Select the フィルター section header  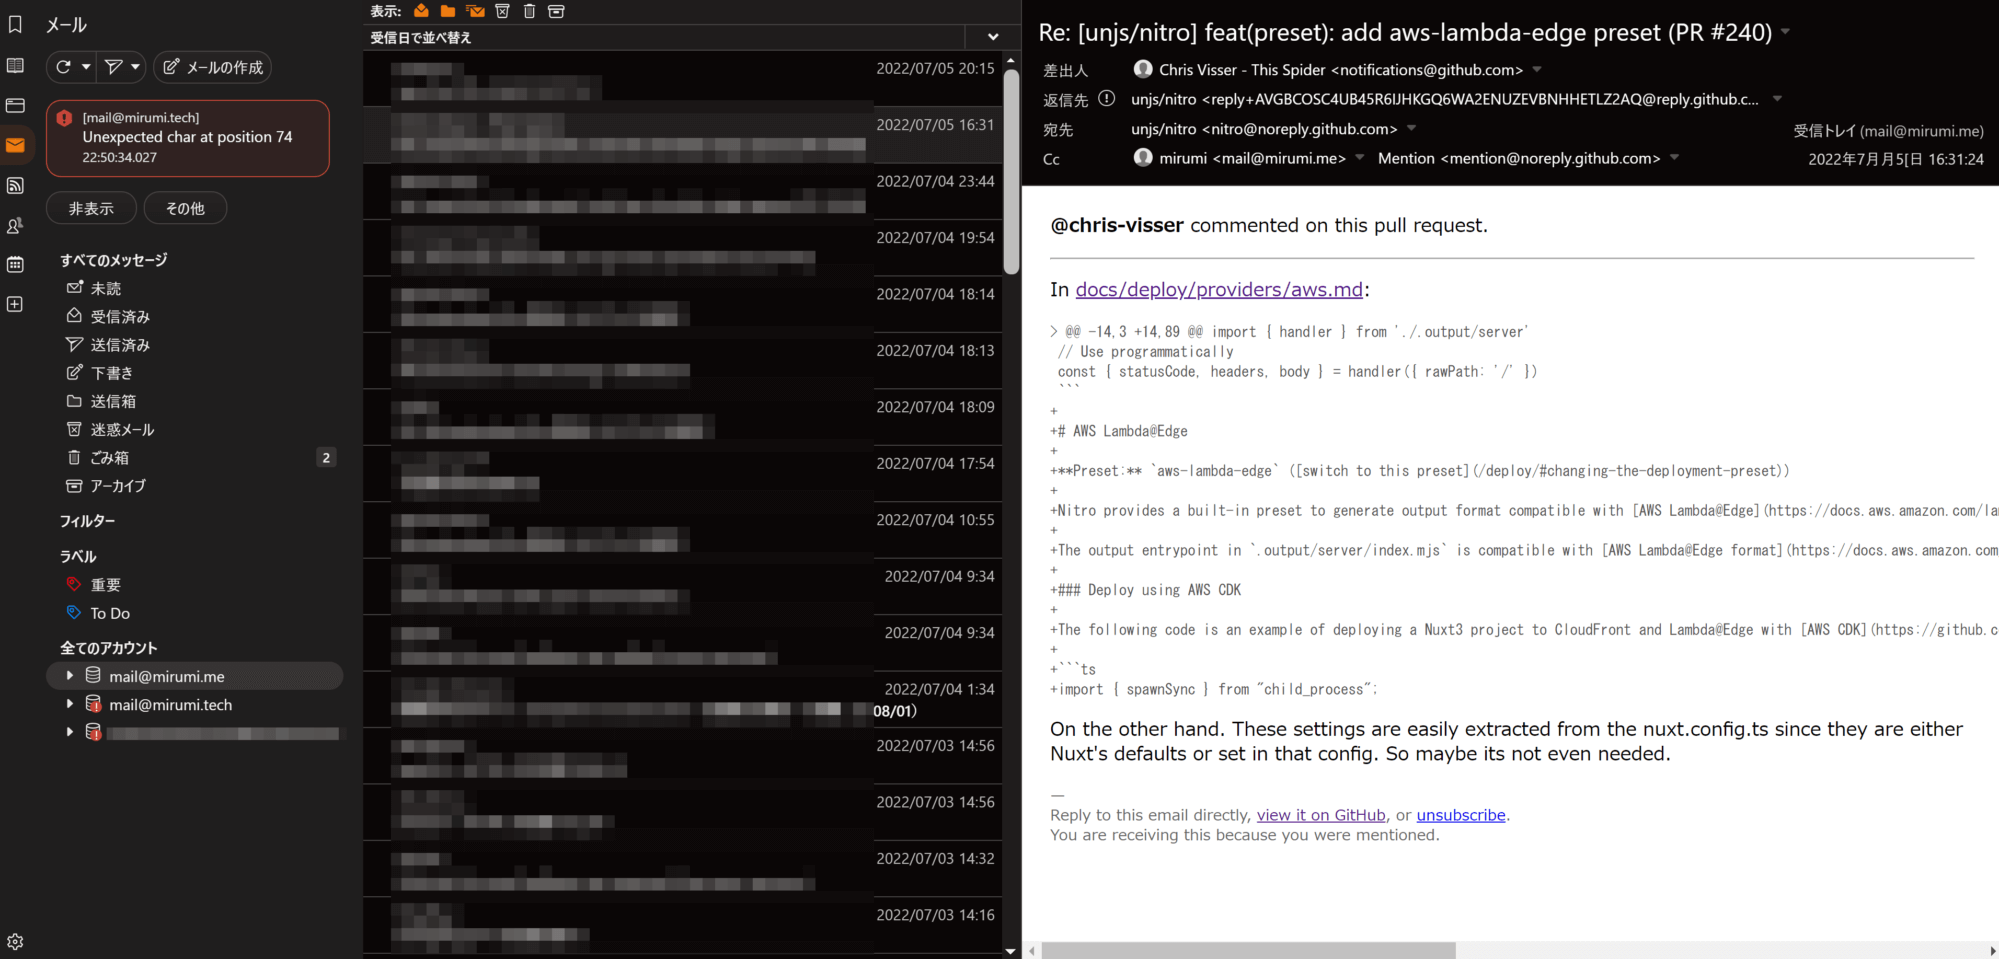[x=87, y=520]
